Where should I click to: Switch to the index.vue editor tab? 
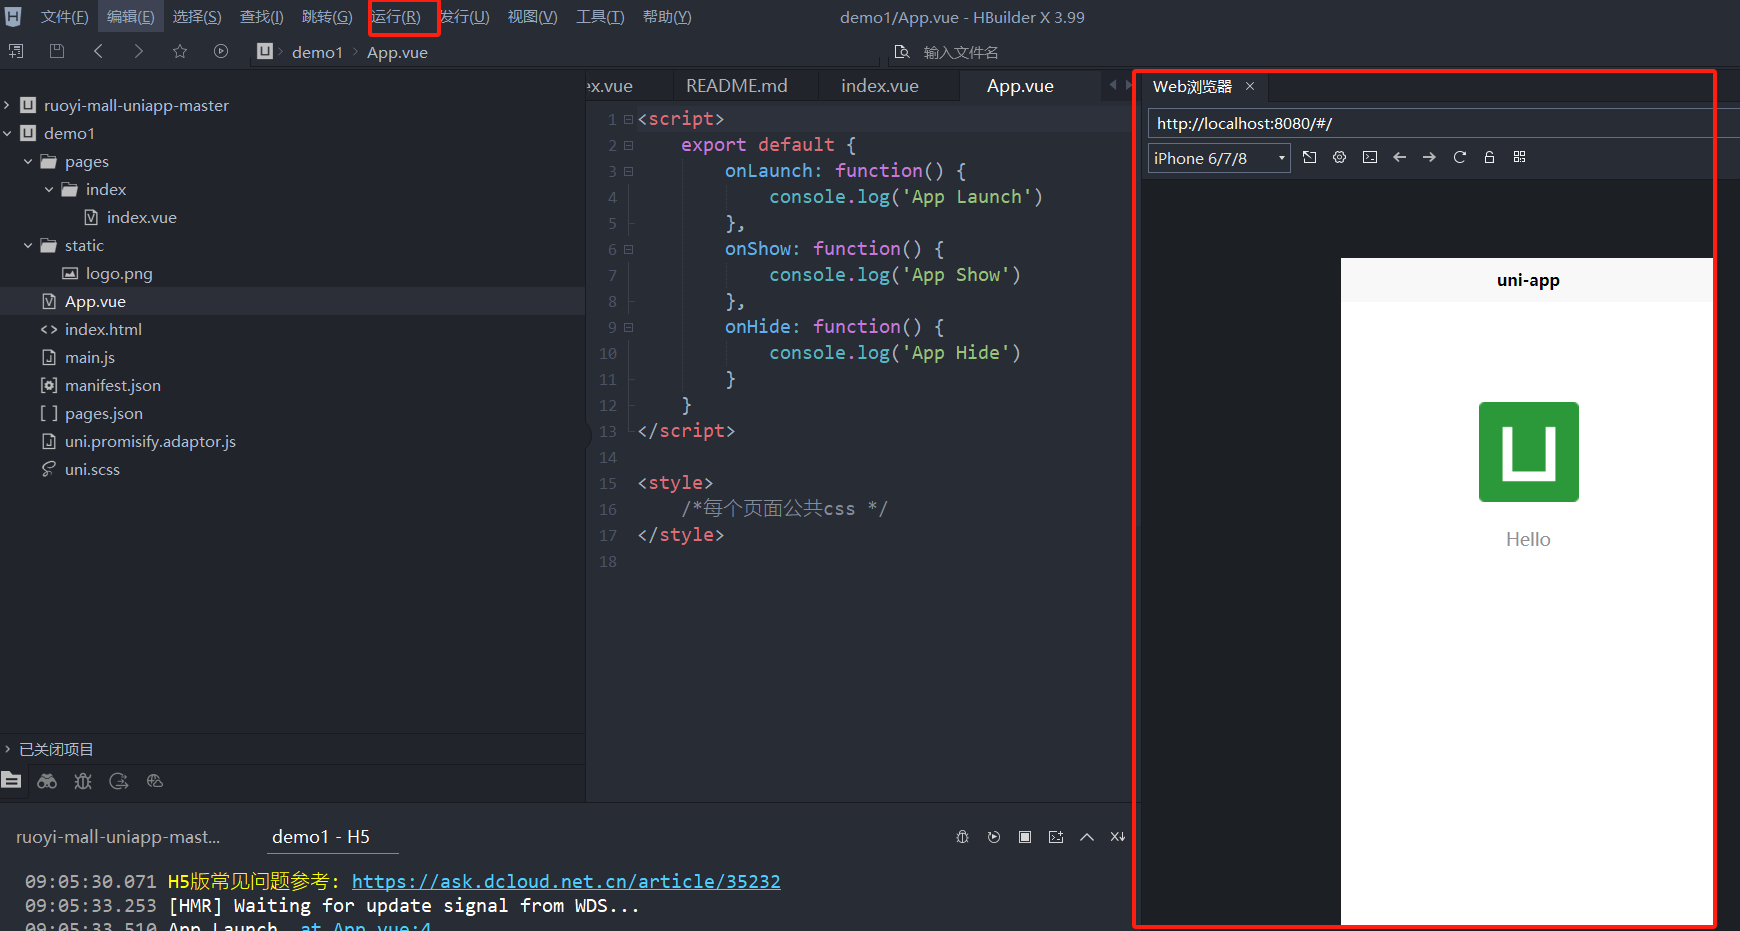pyautogui.click(x=880, y=86)
